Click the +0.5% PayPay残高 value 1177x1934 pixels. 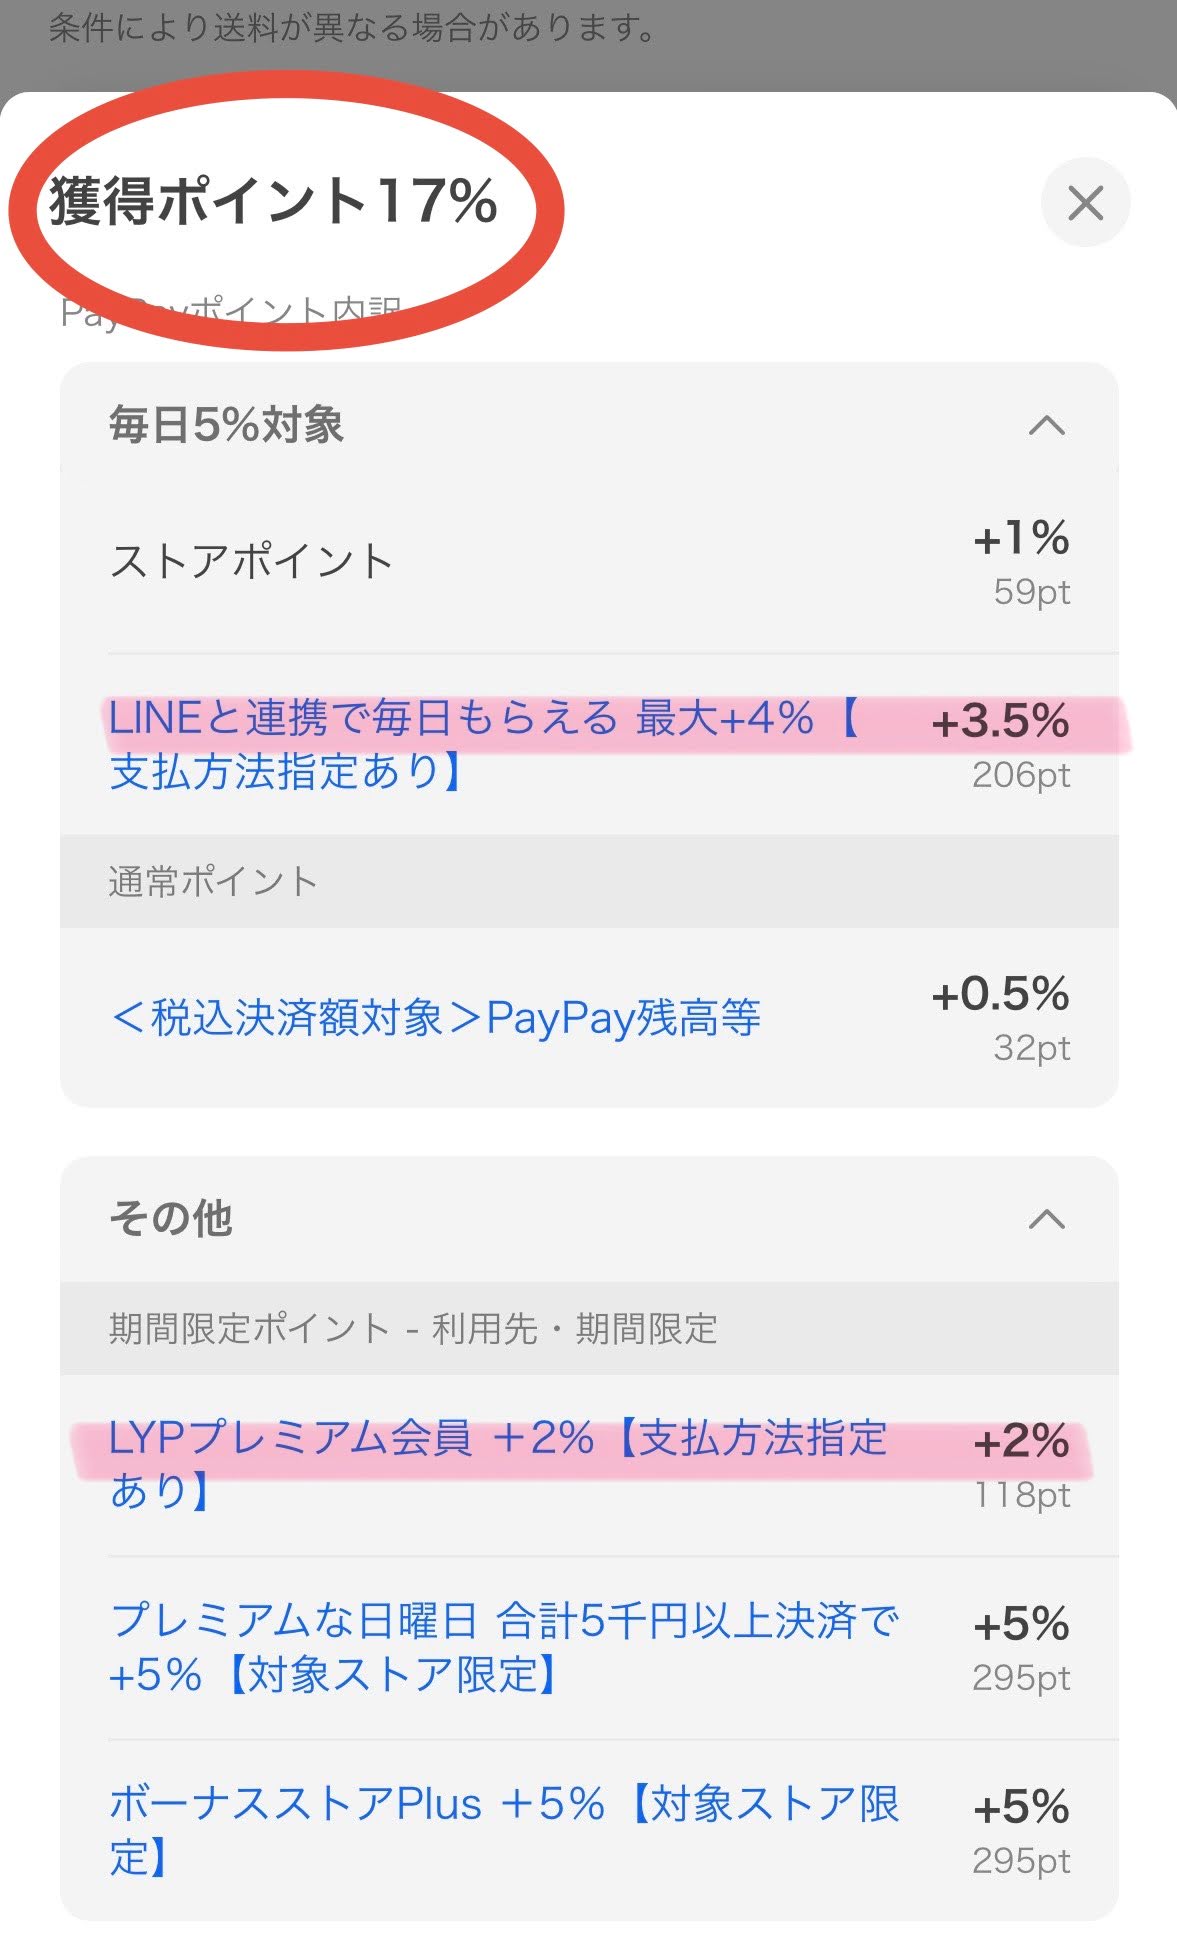point(1000,995)
